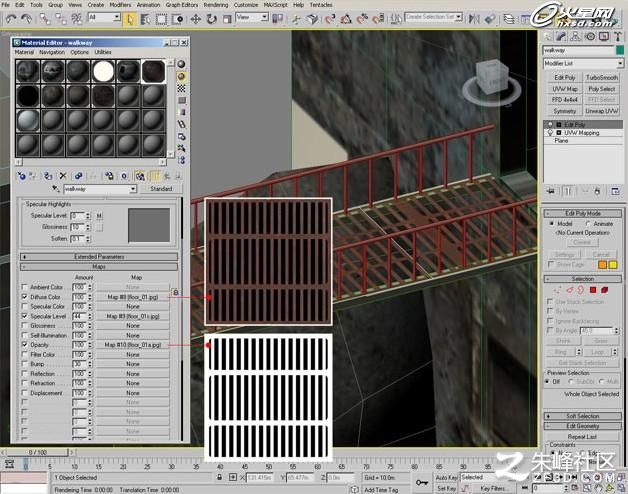
Task: Click the Set Key key icon
Action: [x=421, y=482]
